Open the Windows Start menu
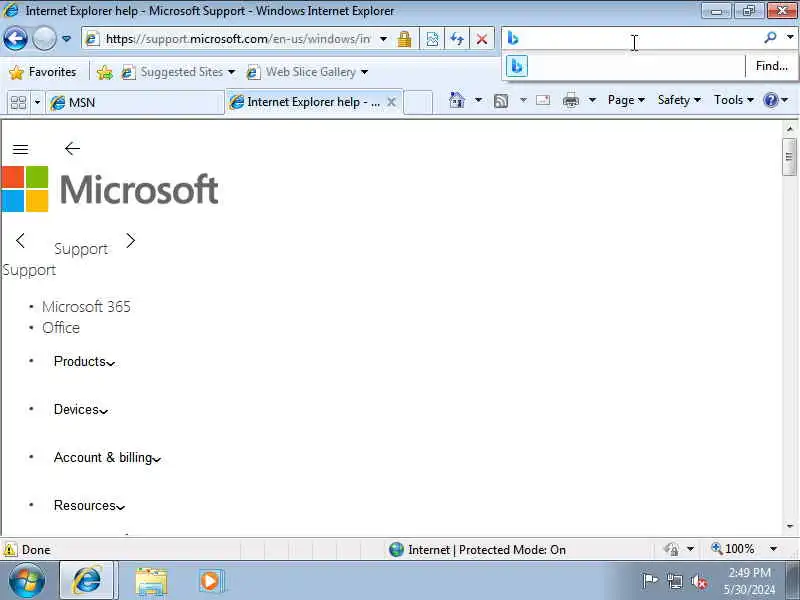Screen dimensions: 800x600 tap(27, 580)
